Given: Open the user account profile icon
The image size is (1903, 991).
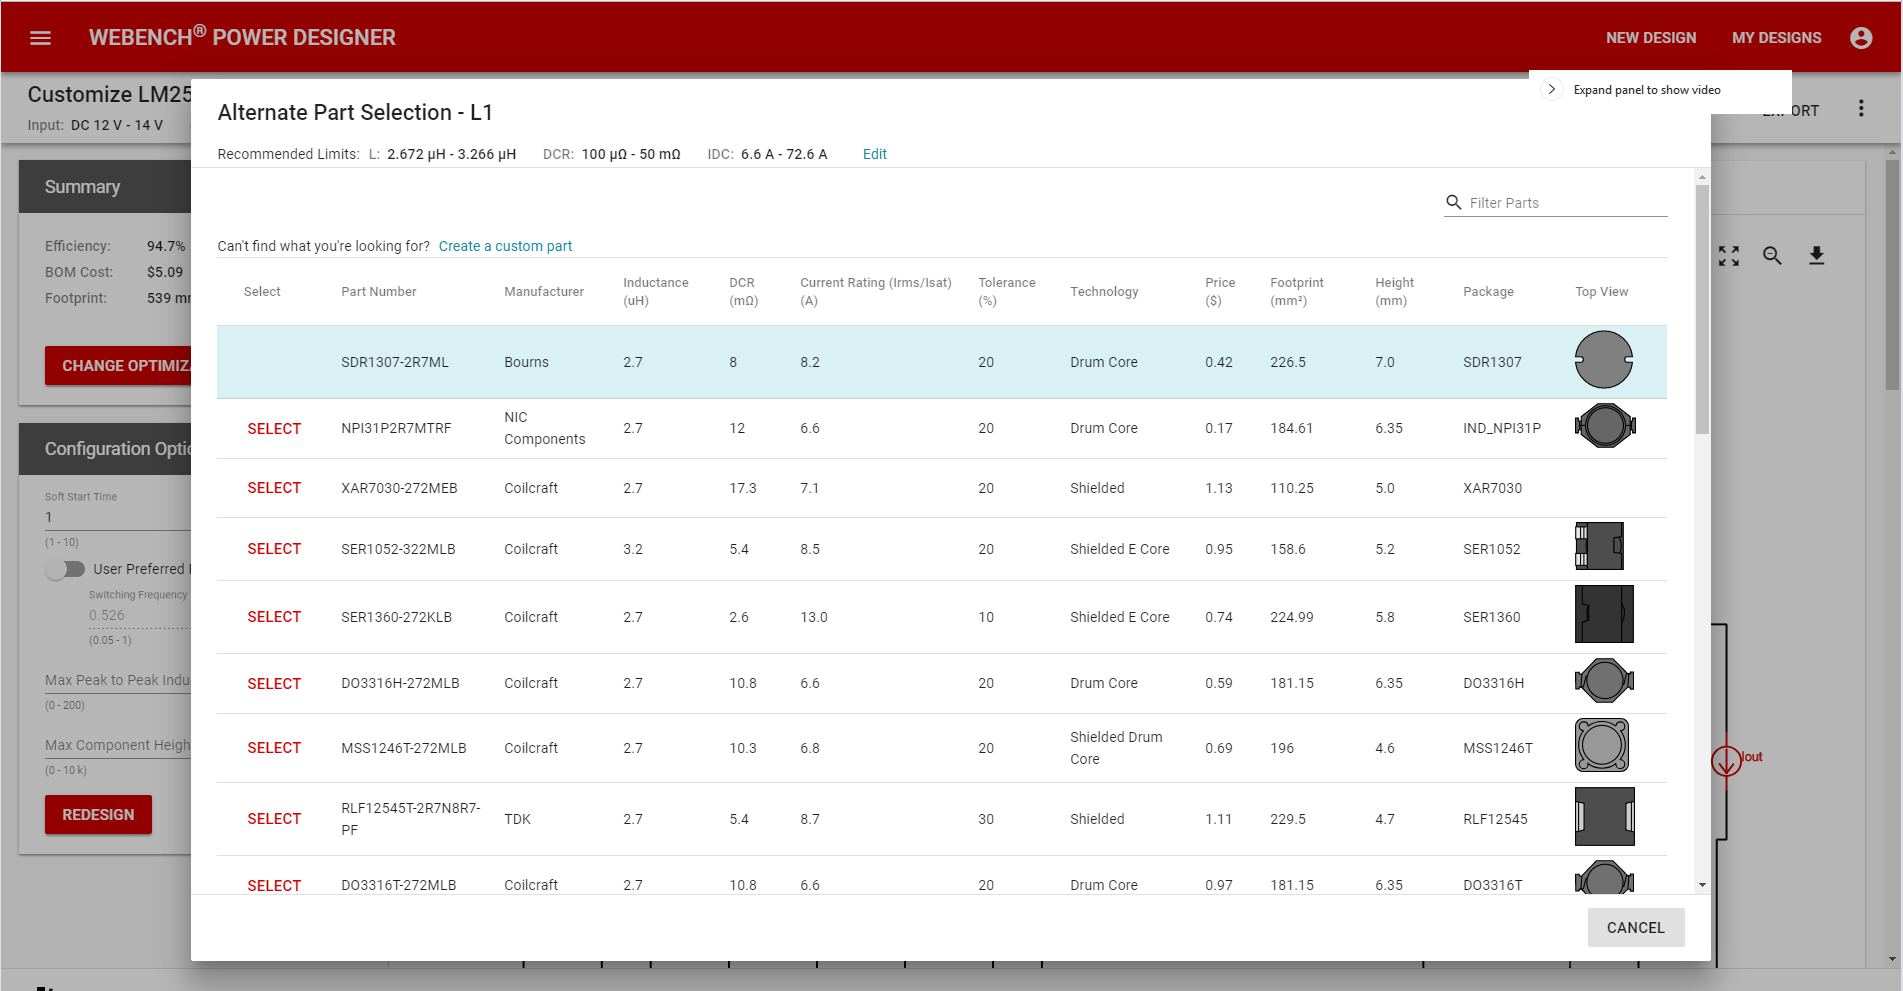Looking at the screenshot, I should pos(1861,38).
